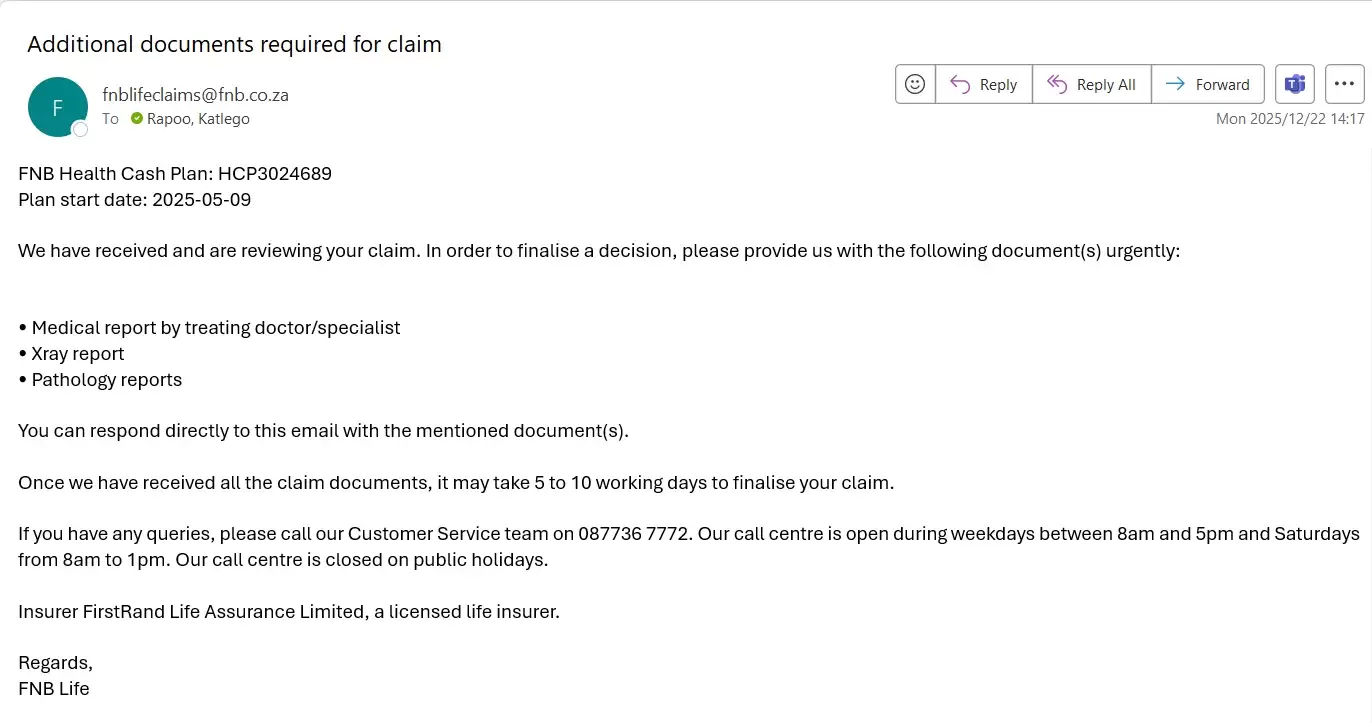Click the avatar's presence status circle

[80, 129]
